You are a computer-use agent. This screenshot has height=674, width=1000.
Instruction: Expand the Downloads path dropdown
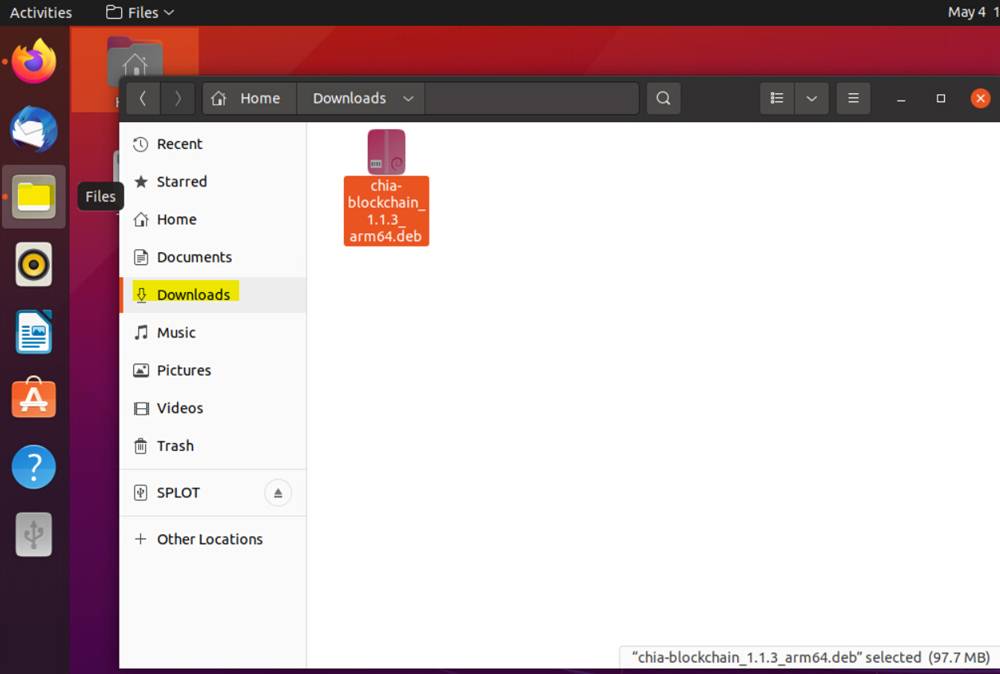(x=408, y=98)
